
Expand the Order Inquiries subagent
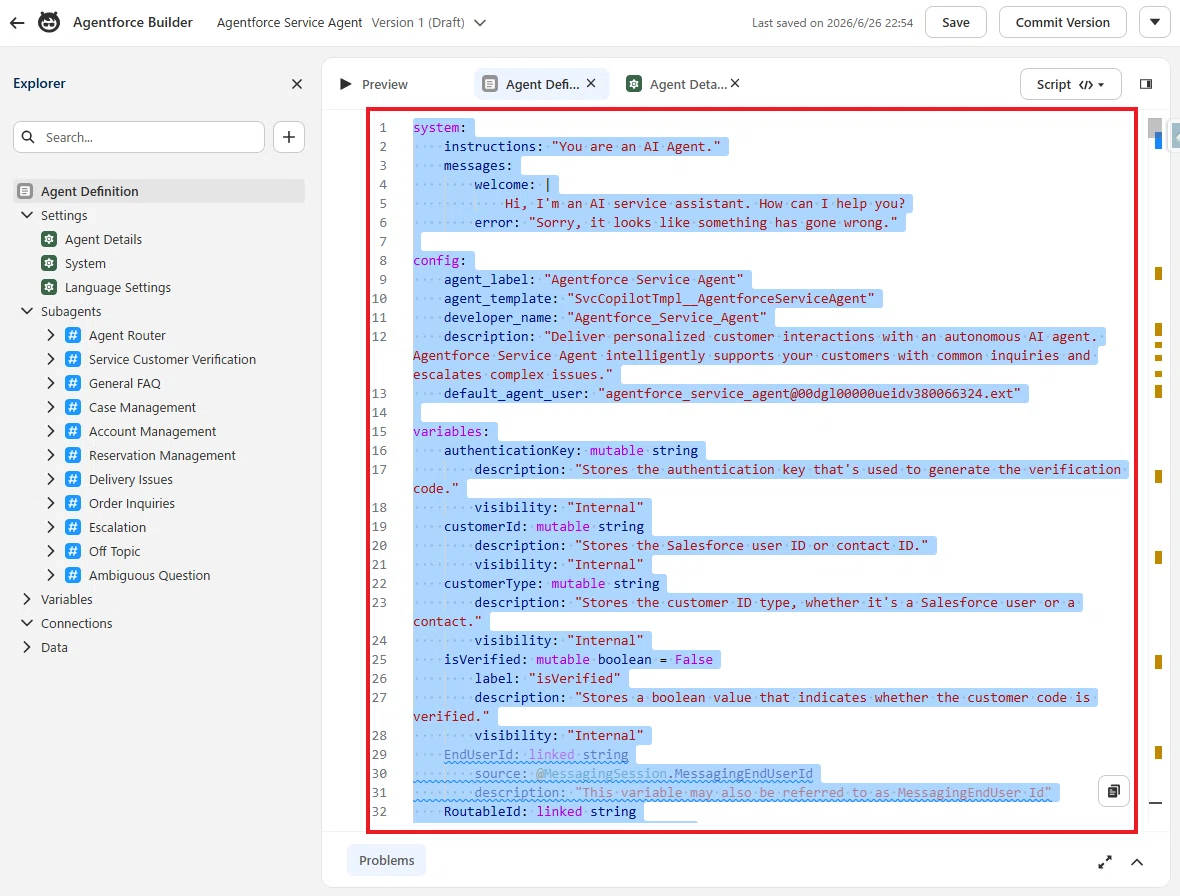pos(51,503)
